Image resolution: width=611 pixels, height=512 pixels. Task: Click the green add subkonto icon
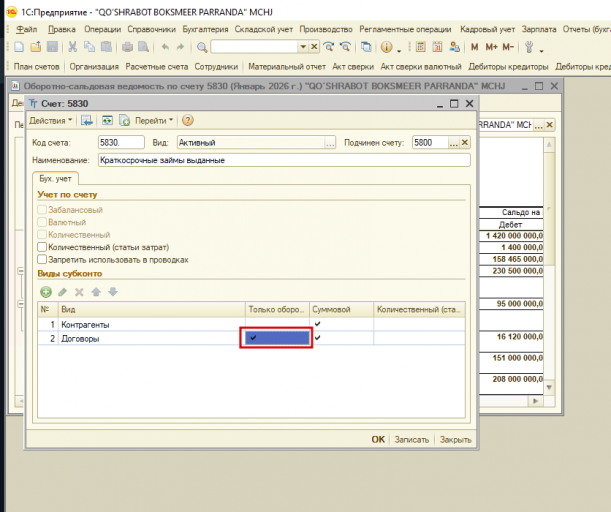(46, 292)
